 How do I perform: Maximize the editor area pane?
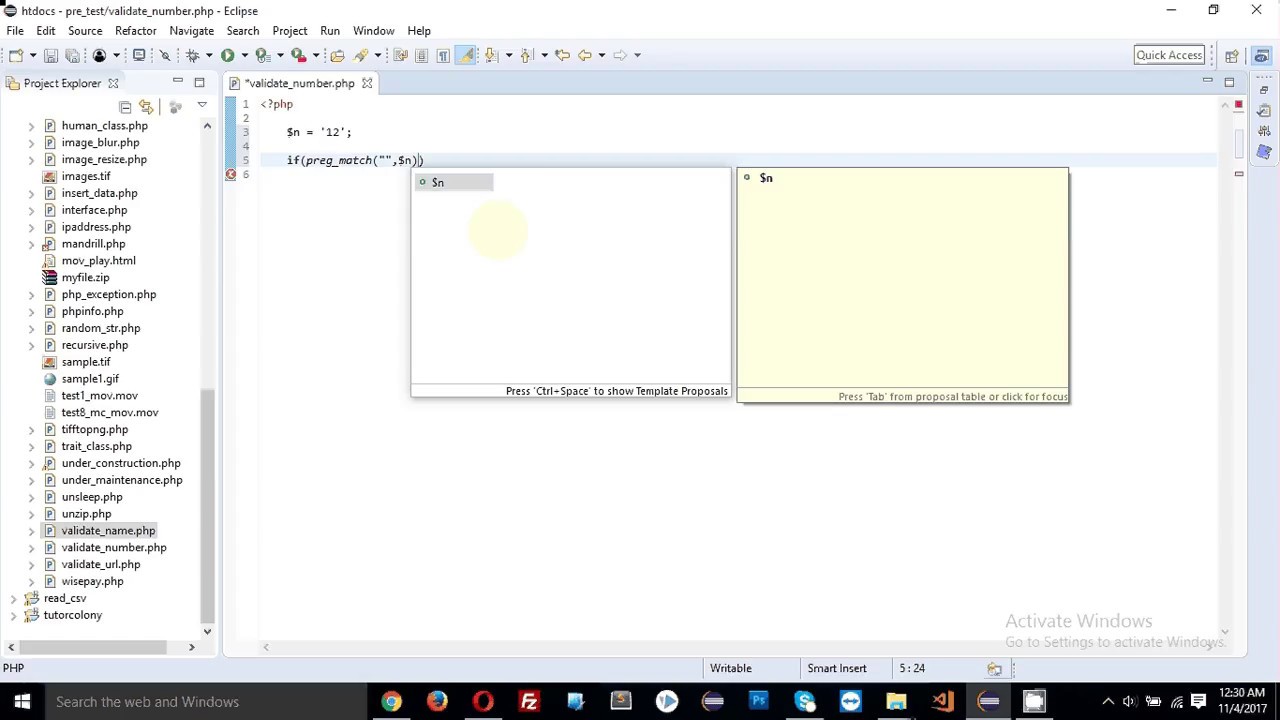[x=1229, y=82]
